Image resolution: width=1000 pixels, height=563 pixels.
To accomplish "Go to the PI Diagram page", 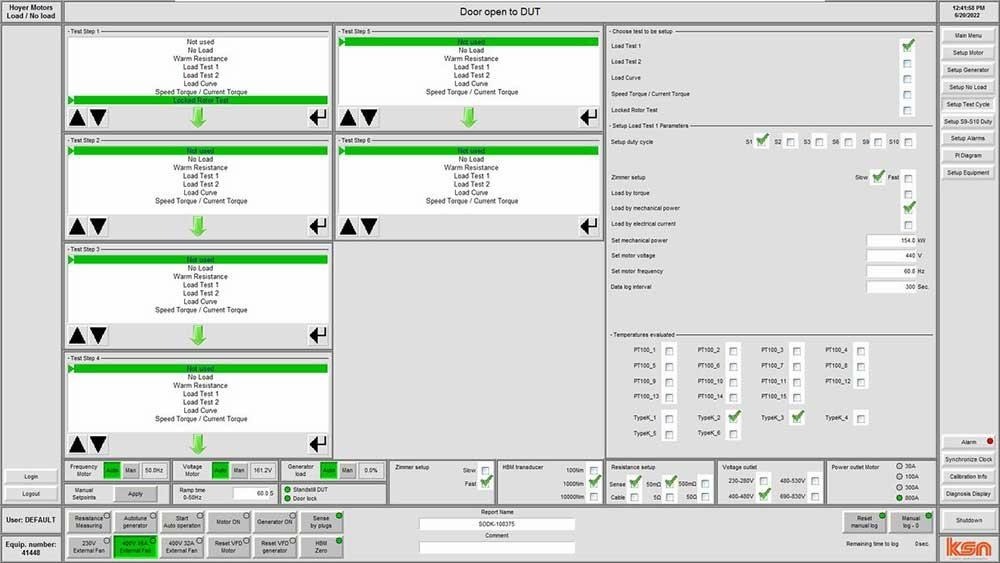I will [x=968, y=155].
